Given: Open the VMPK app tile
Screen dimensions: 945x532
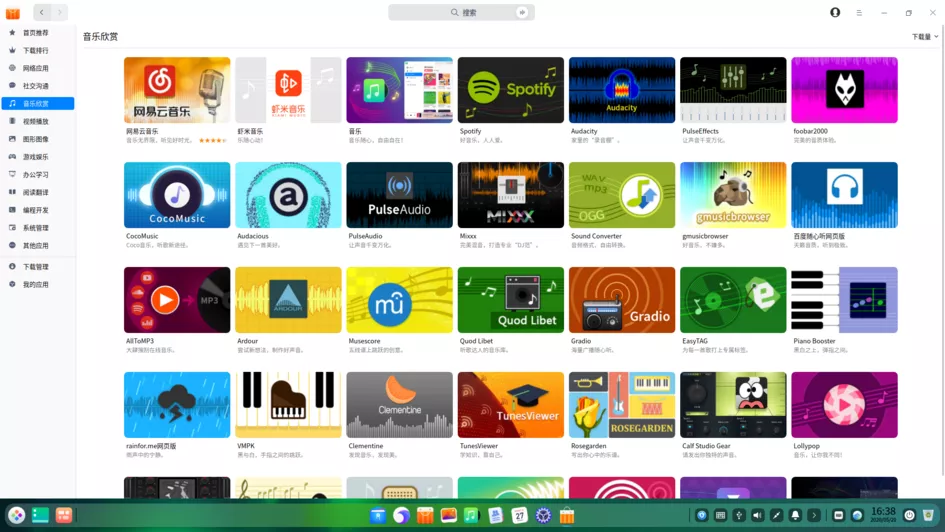Looking at the screenshot, I should click(x=288, y=405).
